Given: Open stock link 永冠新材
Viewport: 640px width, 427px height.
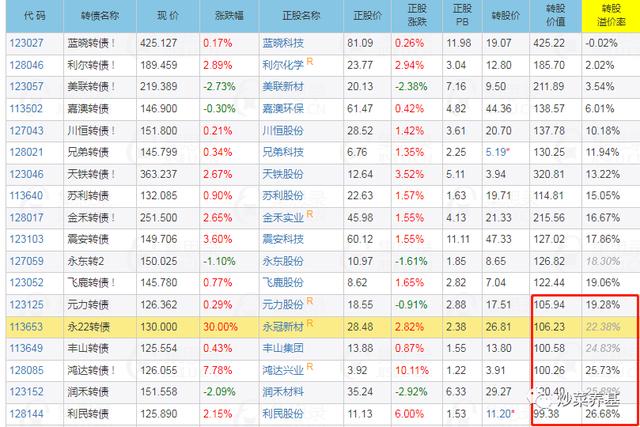Looking at the screenshot, I should click(x=283, y=327).
